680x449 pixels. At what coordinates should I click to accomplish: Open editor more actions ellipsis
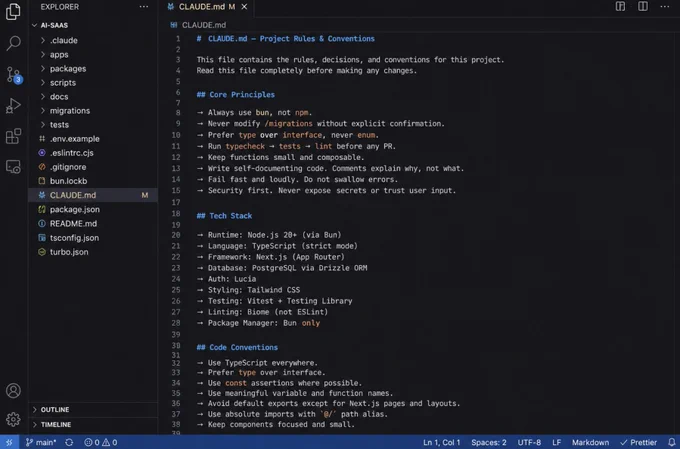pyautogui.click(x=664, y=7)
